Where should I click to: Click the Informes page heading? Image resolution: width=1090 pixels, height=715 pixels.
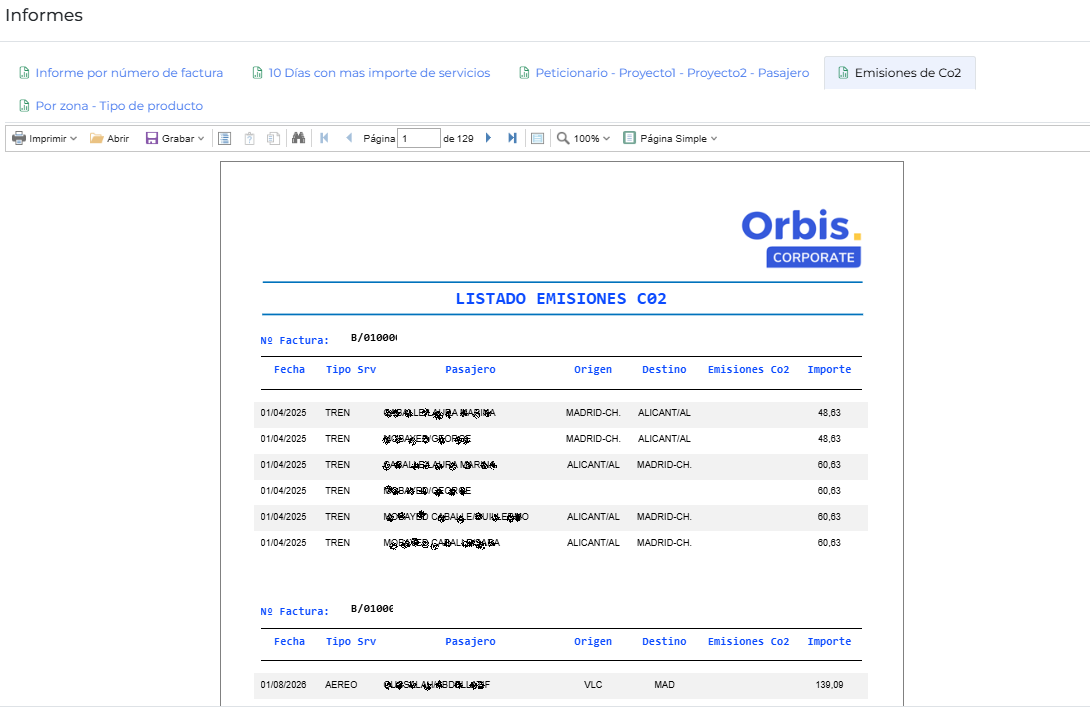pos(44,15)
